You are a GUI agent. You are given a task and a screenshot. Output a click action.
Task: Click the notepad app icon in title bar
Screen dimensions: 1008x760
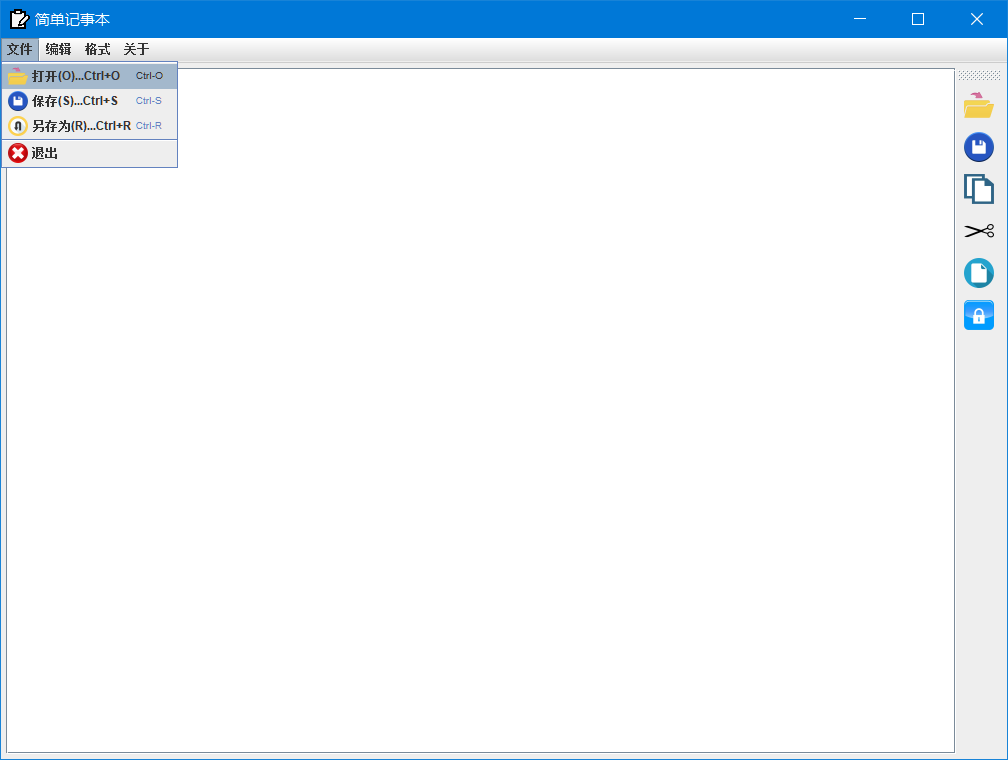click(x=17, y=18)
